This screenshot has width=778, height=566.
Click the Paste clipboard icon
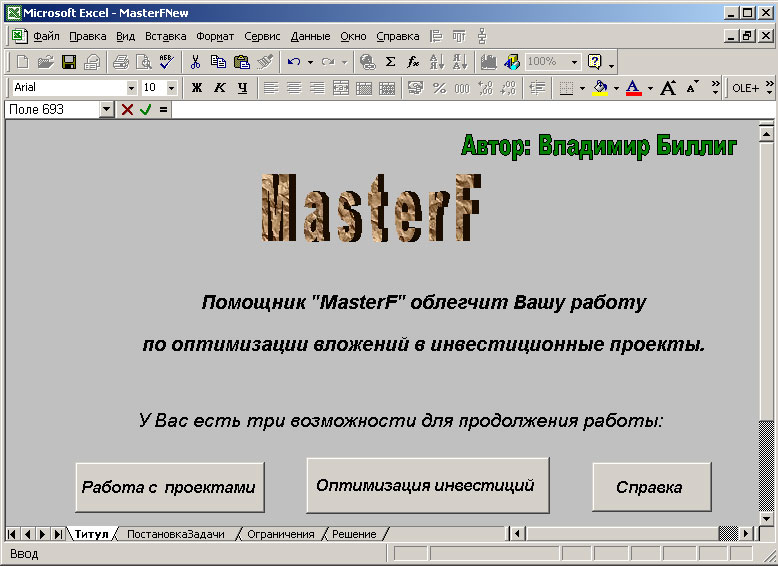pos(241,62)
